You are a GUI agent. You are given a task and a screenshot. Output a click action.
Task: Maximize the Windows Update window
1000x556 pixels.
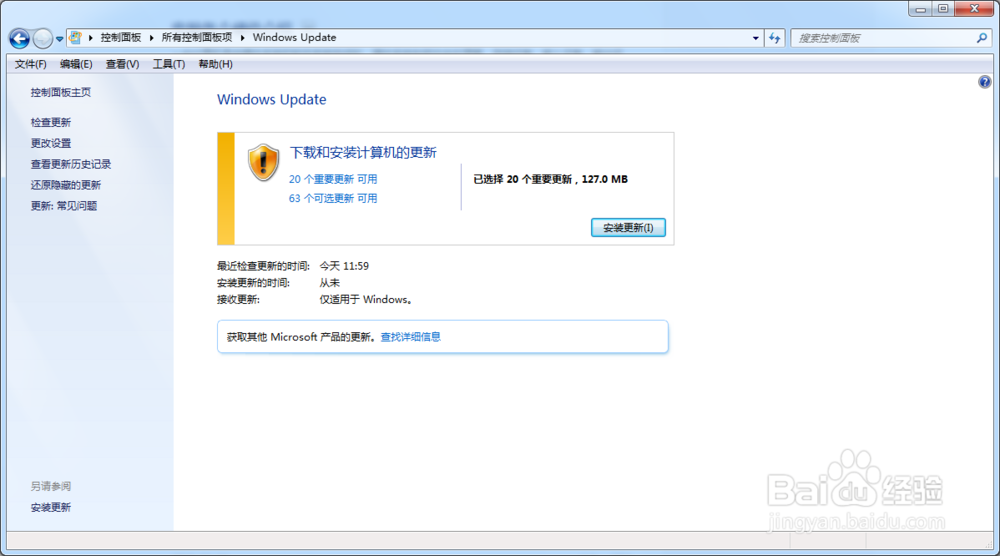(x=943, y=9)
